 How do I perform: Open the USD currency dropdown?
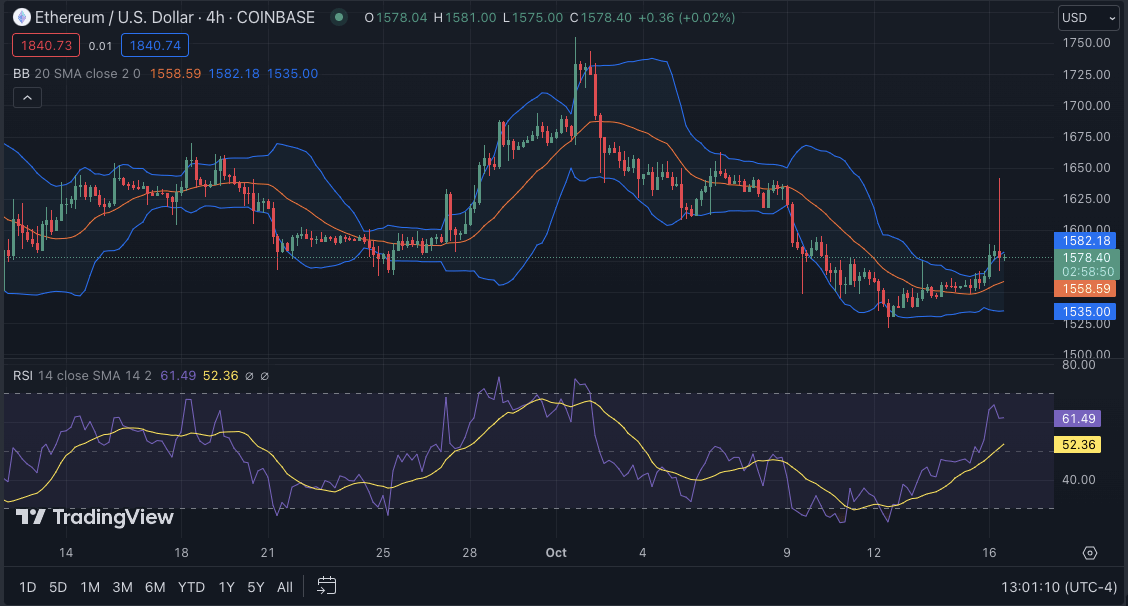(1088, 18)
